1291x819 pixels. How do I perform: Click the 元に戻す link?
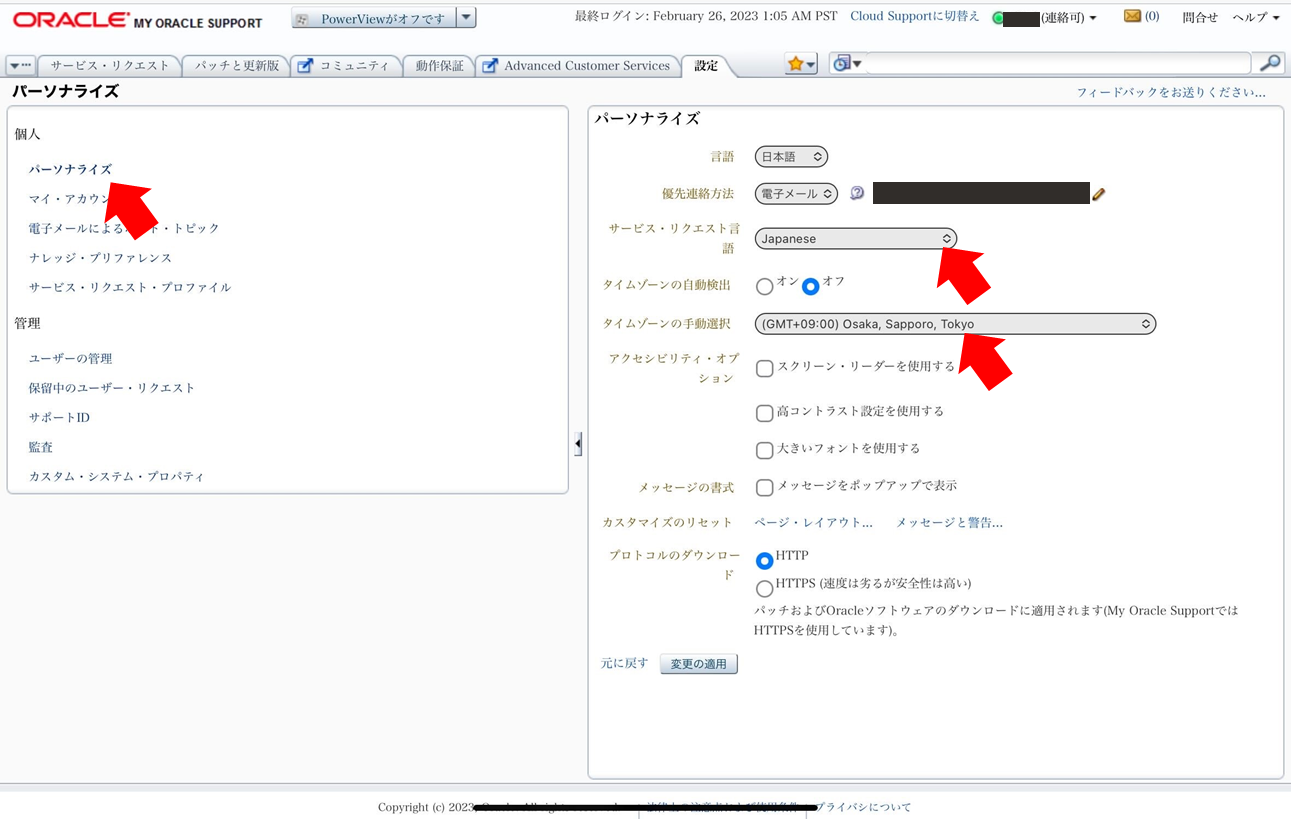click(625, 663)
